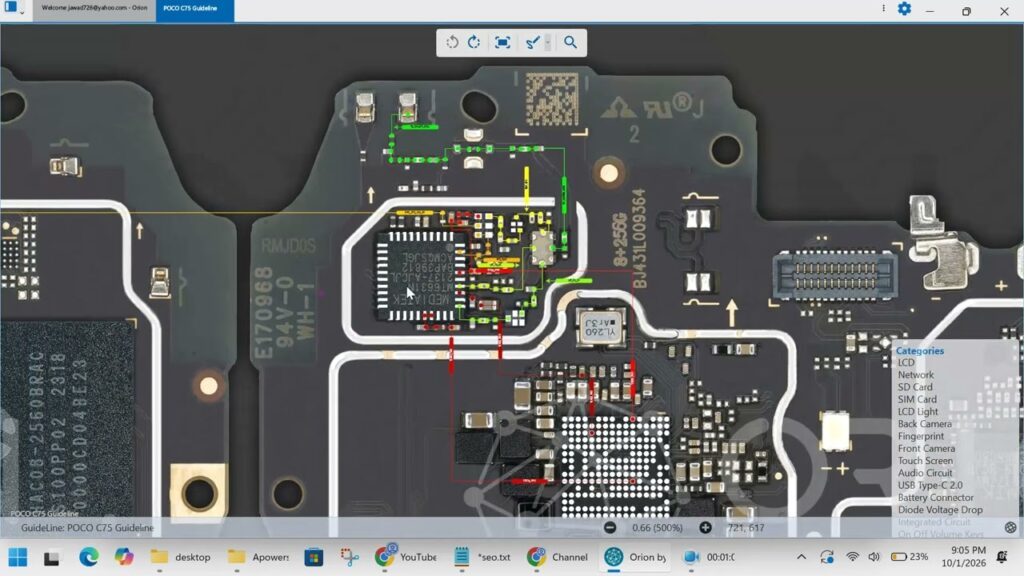Open the search magnifier tool
Screen dimensions: 1024x576
point(570,42)
